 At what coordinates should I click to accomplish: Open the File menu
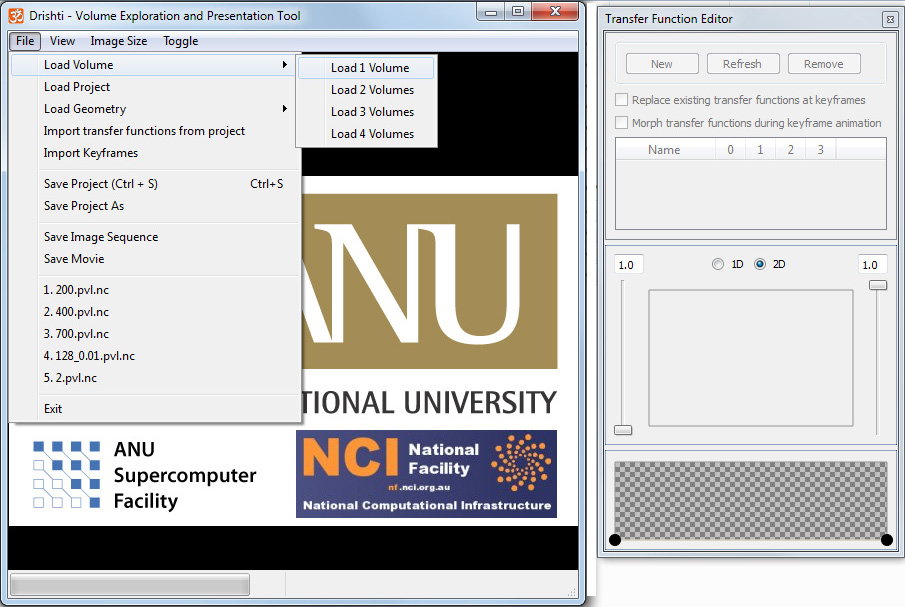25,41
